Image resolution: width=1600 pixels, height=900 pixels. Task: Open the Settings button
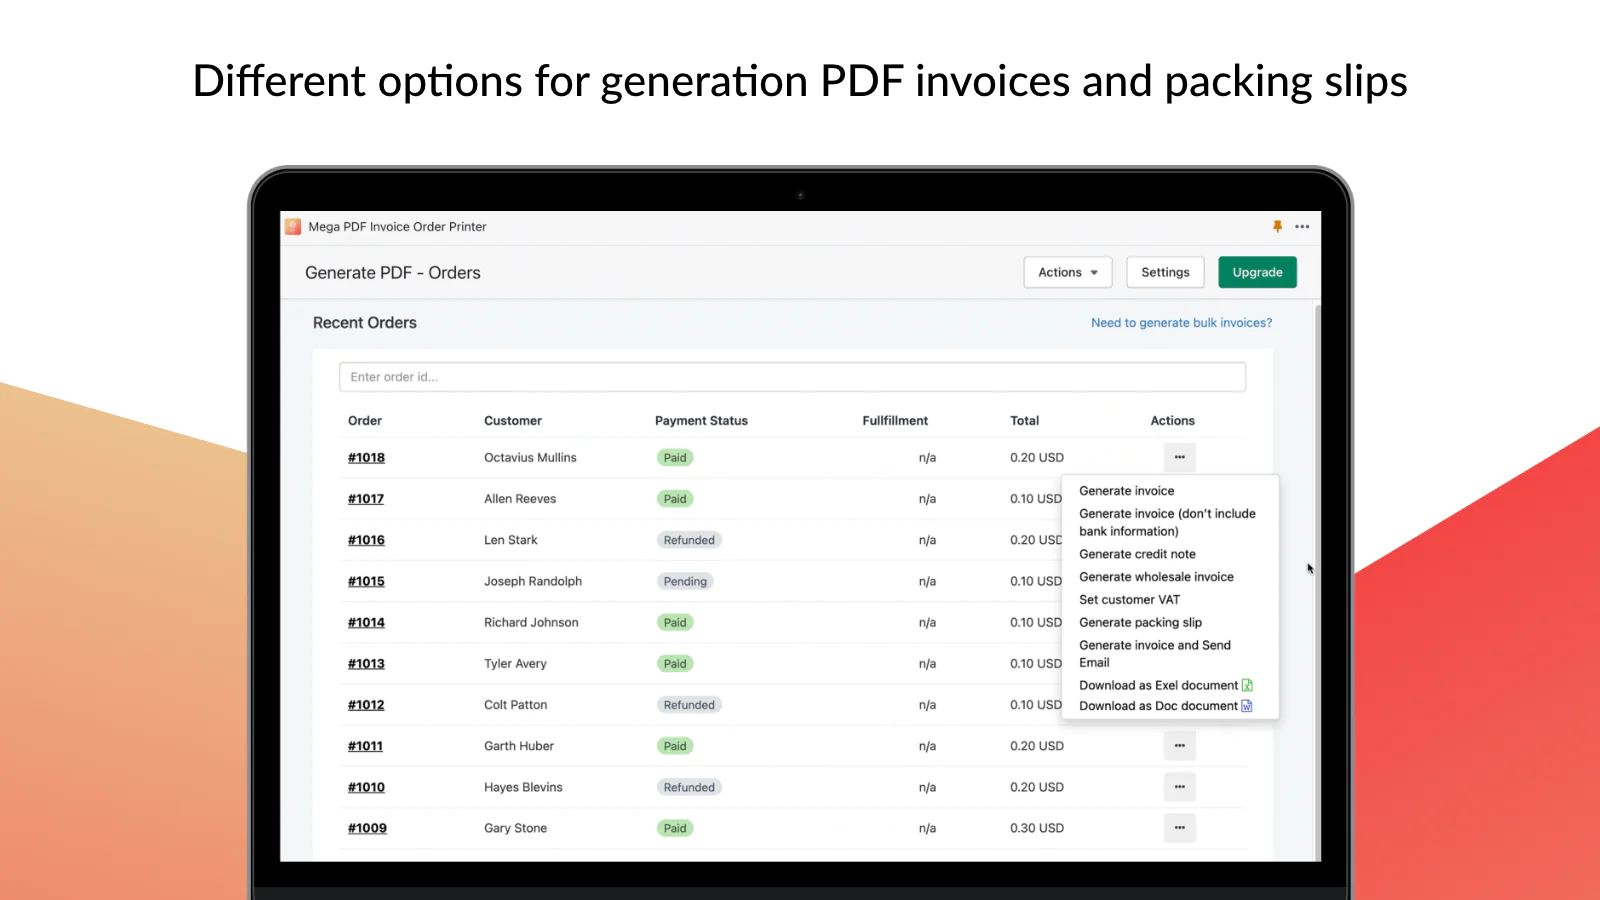click(x=1165, y=272)
